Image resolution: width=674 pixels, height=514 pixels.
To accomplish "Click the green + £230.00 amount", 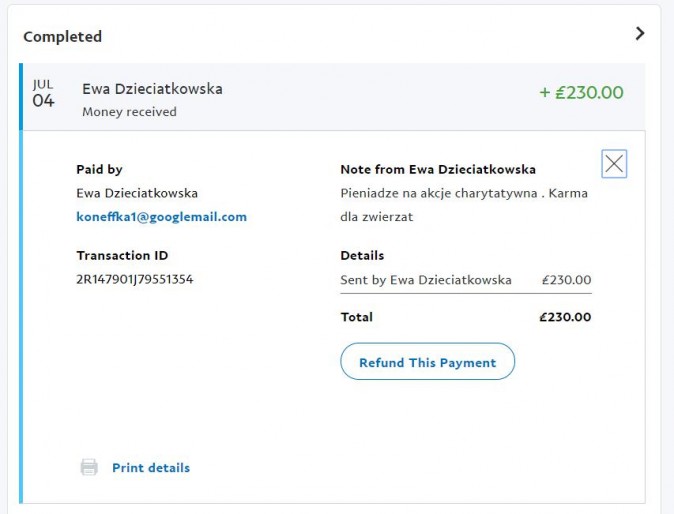I will 581,93.
